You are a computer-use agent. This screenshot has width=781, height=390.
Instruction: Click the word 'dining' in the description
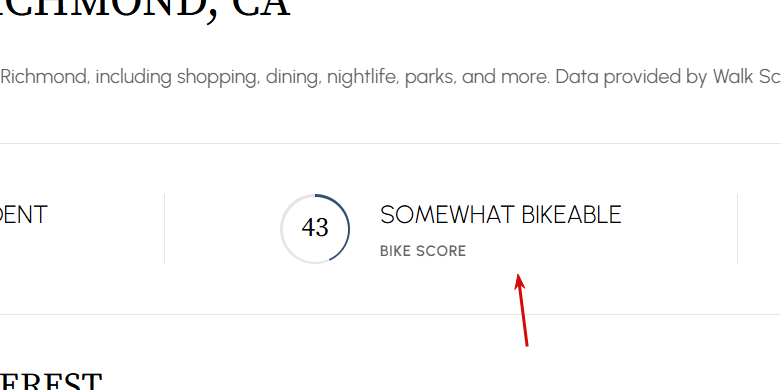tap(292, 78)
